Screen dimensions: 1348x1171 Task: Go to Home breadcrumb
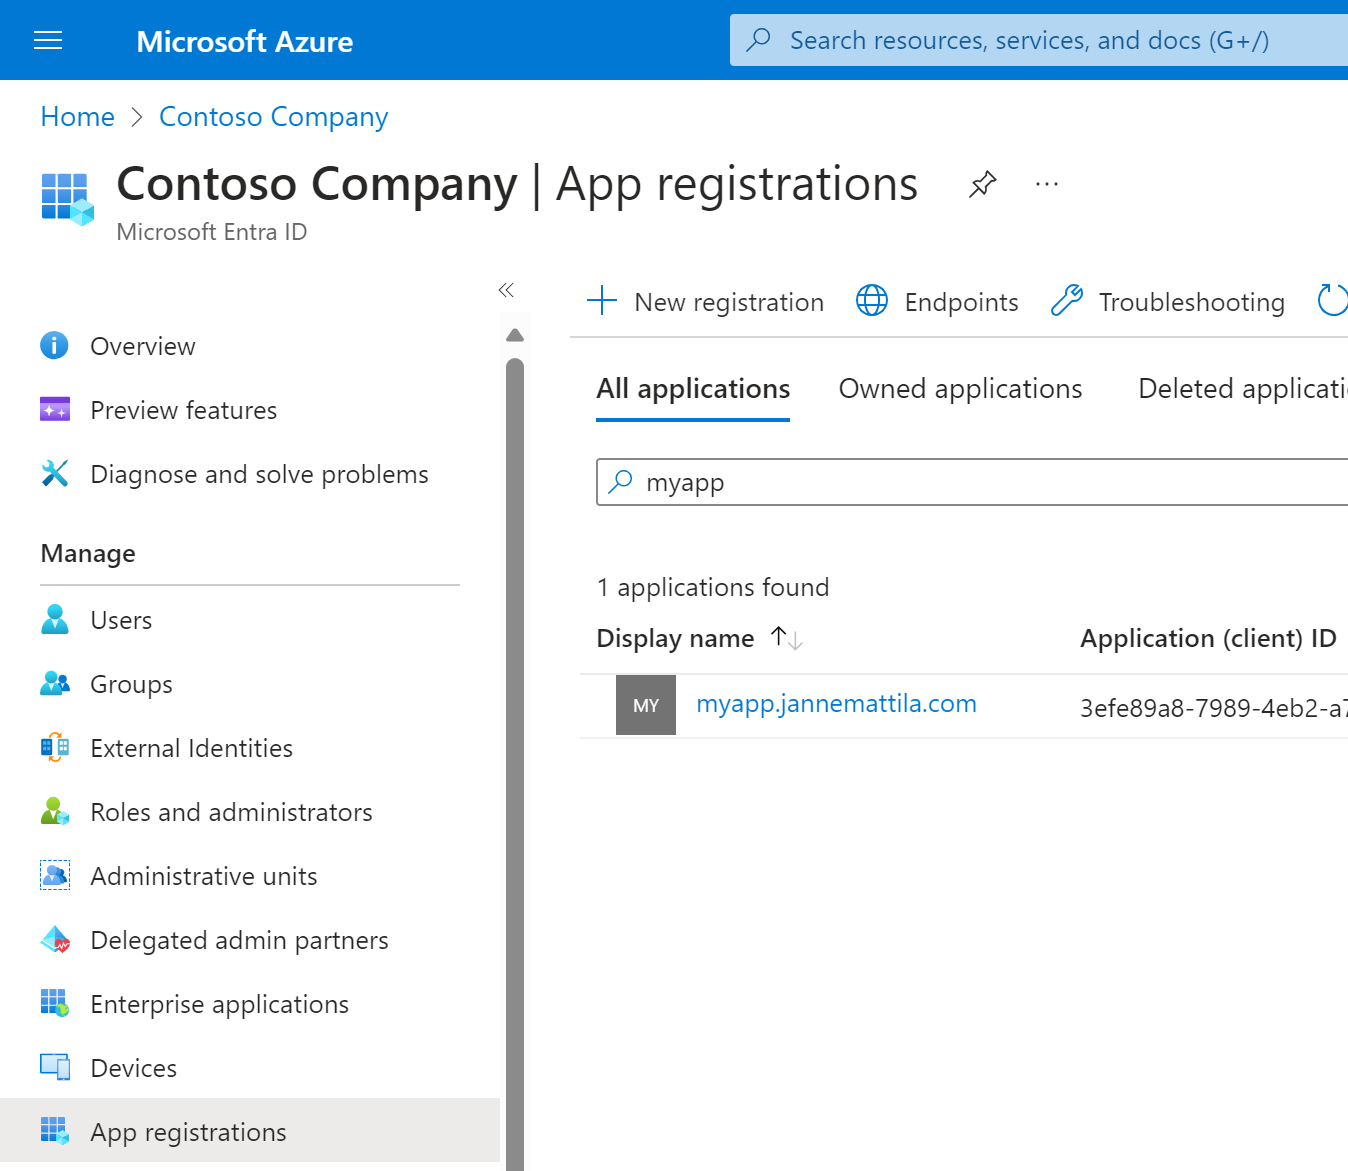pyautogui.click(x=78, y=117)
